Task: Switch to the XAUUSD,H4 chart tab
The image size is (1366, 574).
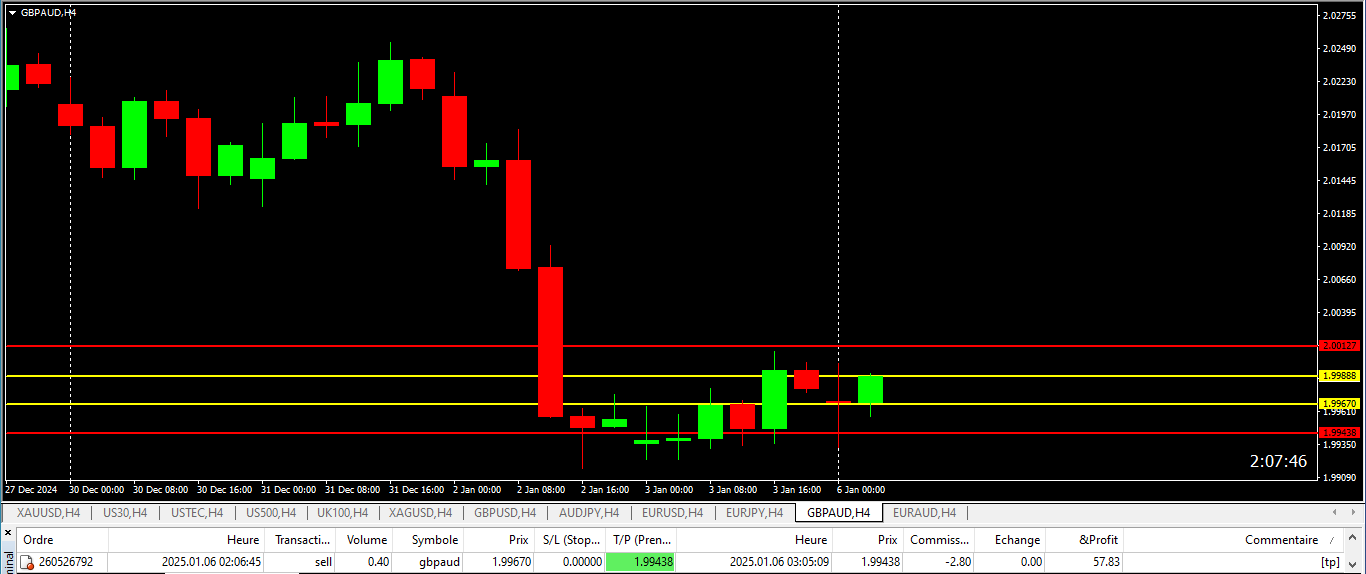Action: [x=49, y=513]
